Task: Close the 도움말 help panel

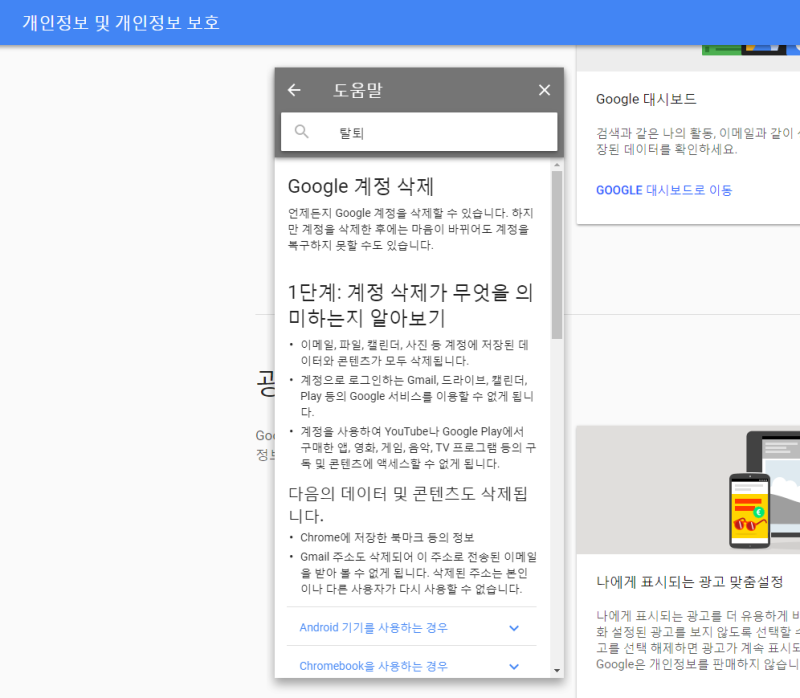Action: (x=544, y=90)
